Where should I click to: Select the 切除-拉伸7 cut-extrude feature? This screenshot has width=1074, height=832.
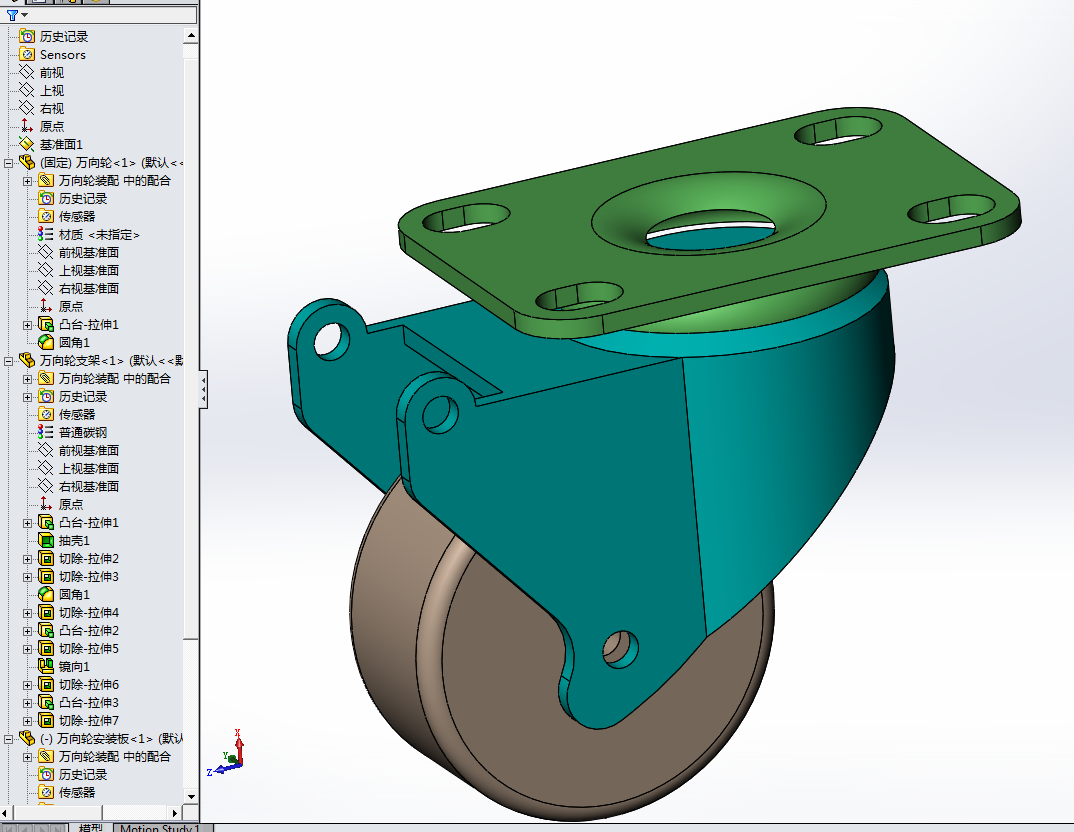pos(88,721)
